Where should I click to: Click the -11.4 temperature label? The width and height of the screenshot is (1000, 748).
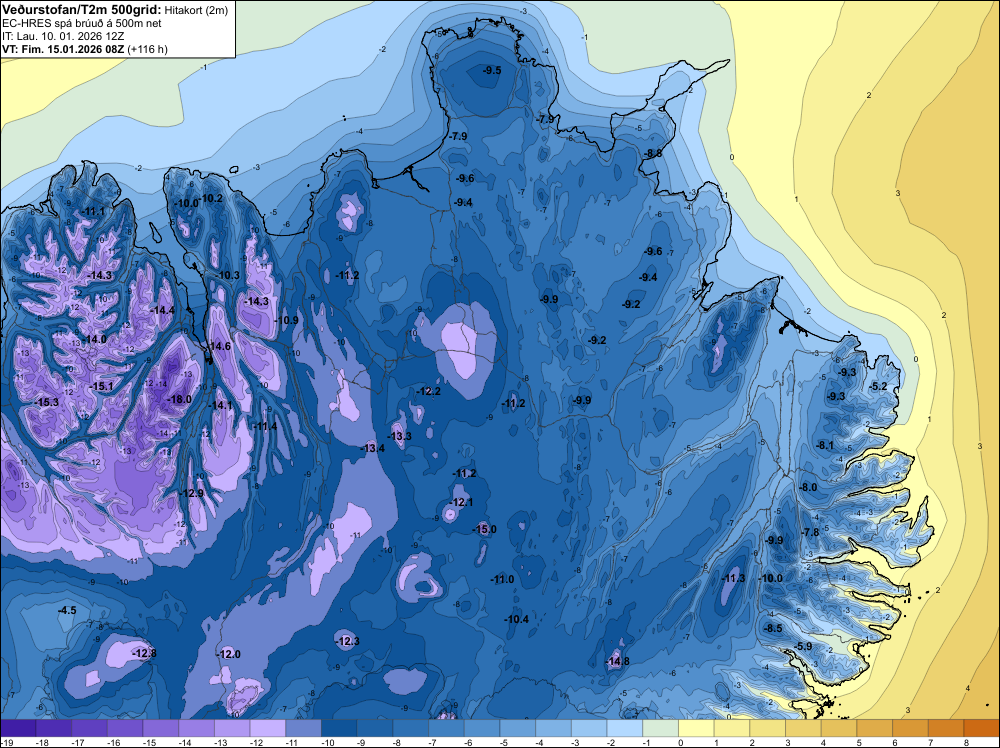pyautogui.click(x=265, y=426)
